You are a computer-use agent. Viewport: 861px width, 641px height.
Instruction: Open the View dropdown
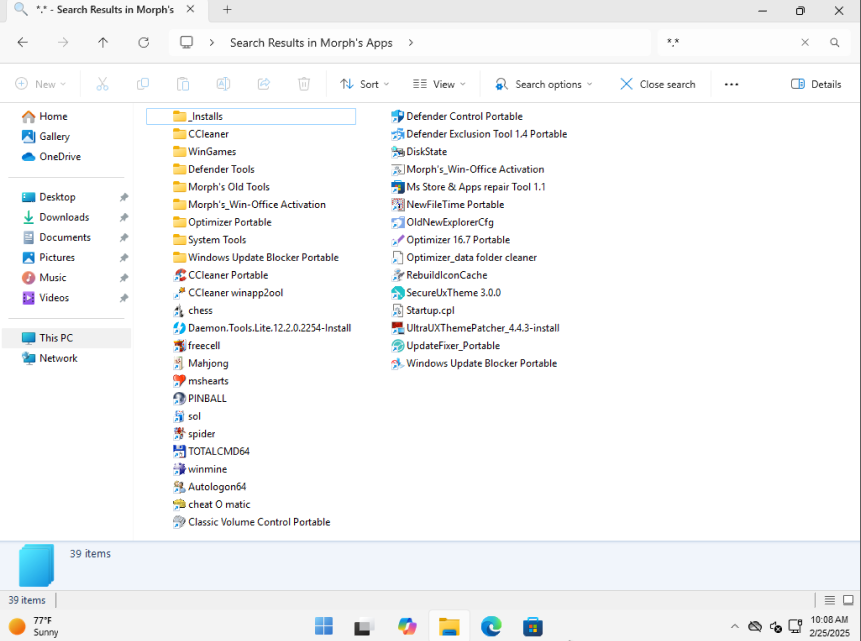439,84
